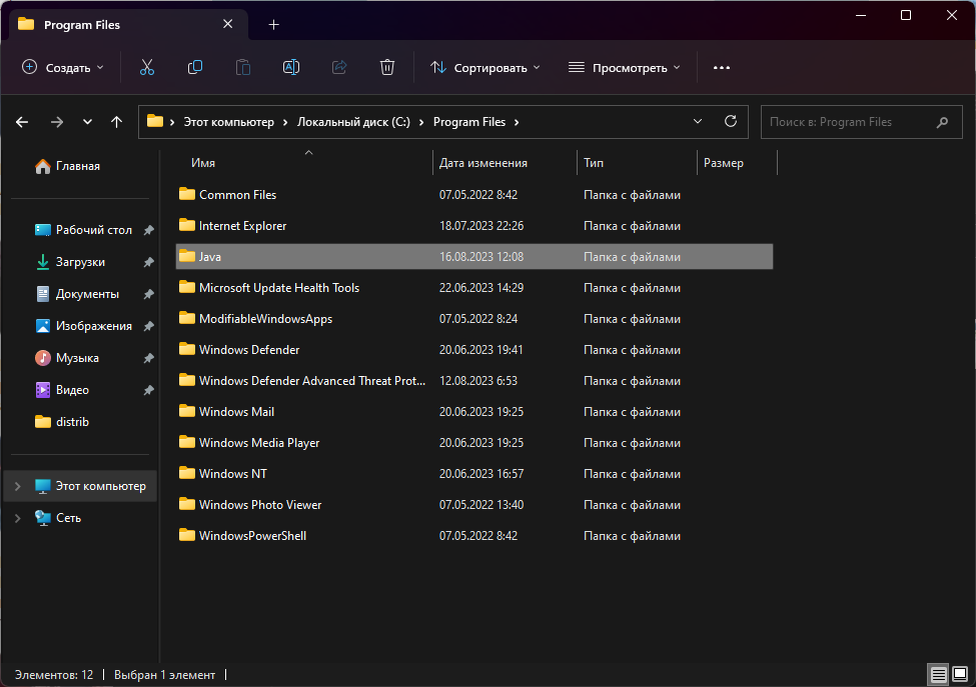Click Этот компьютер in the address path
Viewport: 976px width, 687px height.
[x=228, y=122]
